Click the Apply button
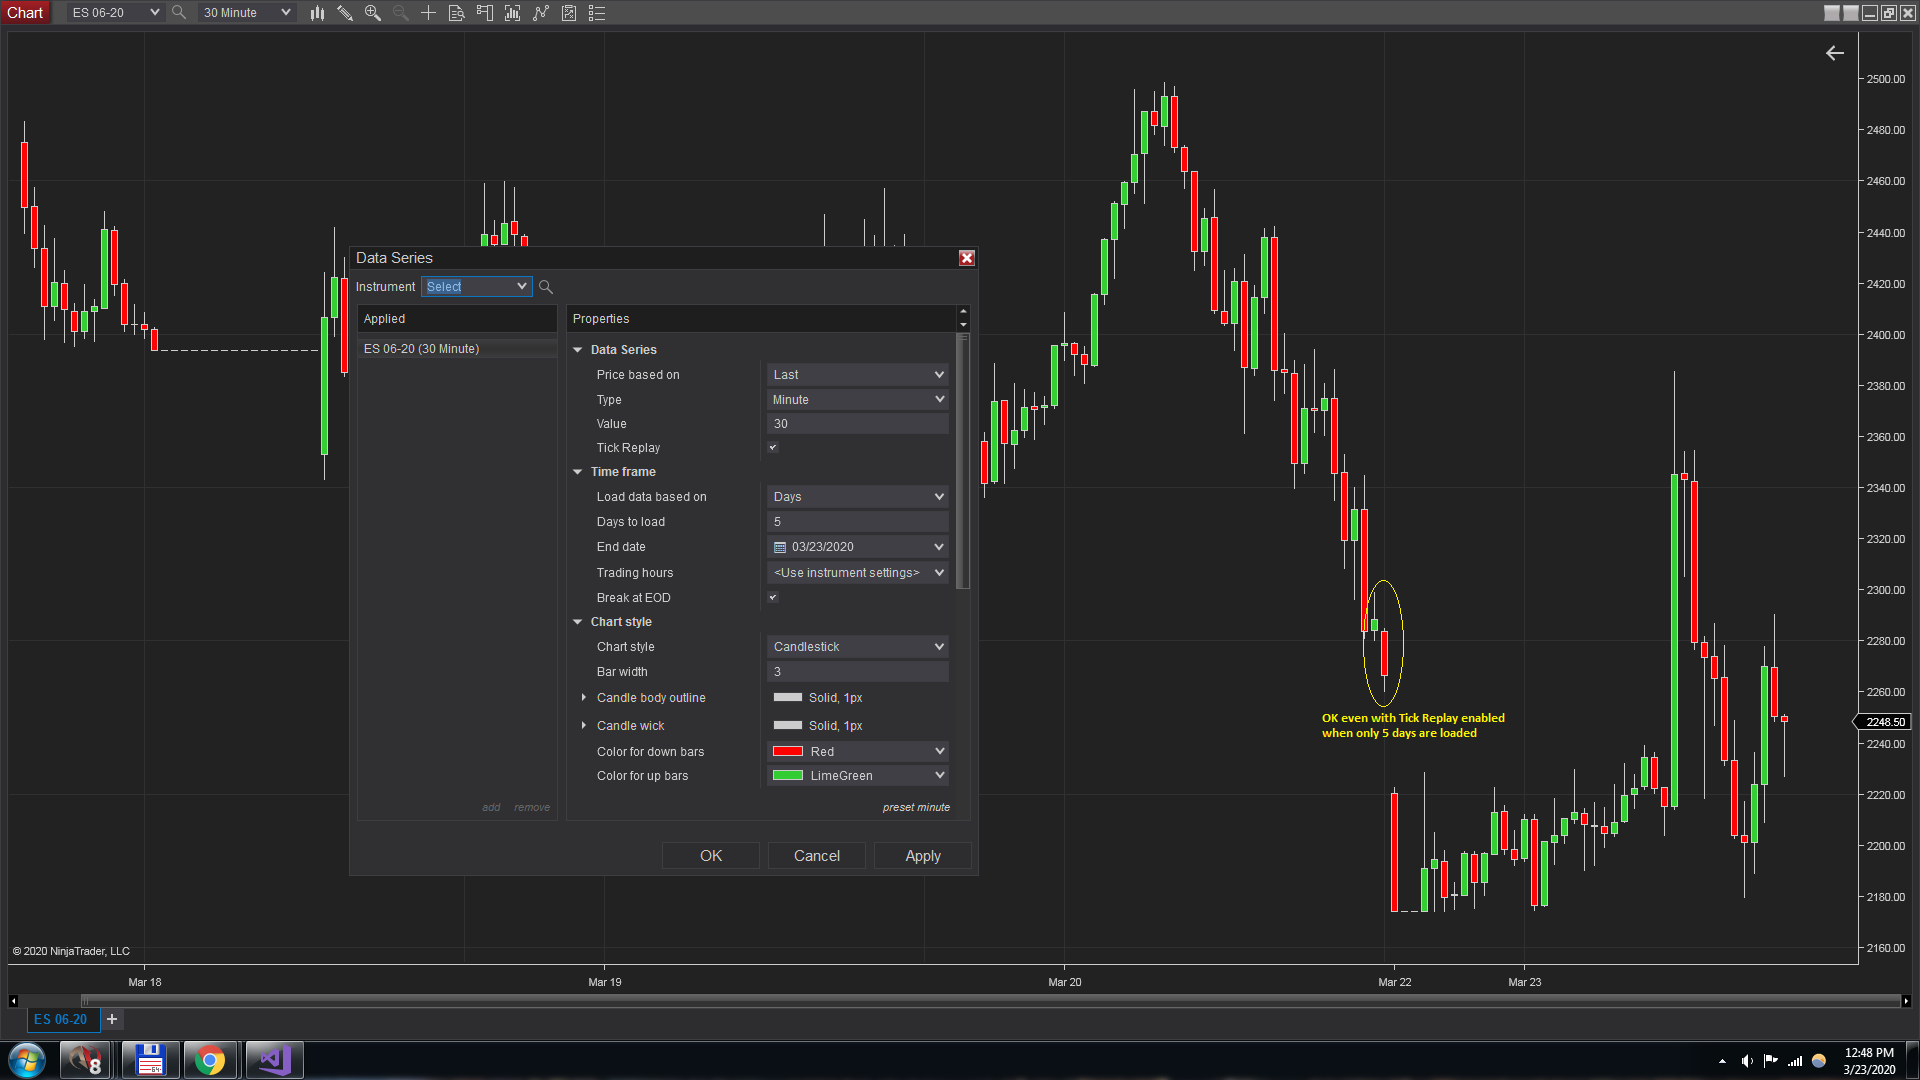1920x1080 pixels. 922,856
